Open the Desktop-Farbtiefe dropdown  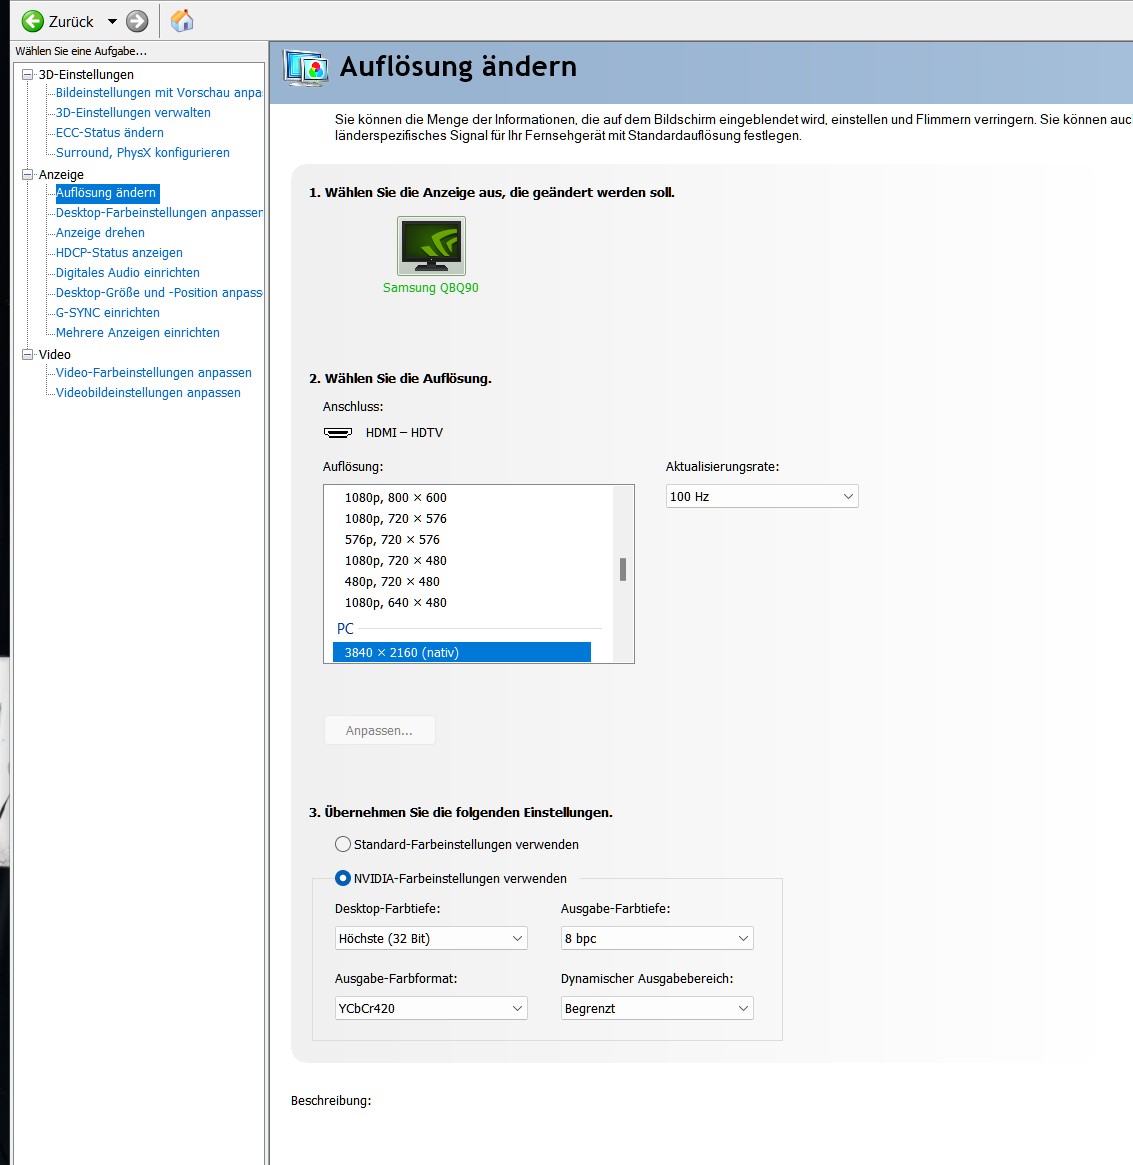[x=431, y=939]
